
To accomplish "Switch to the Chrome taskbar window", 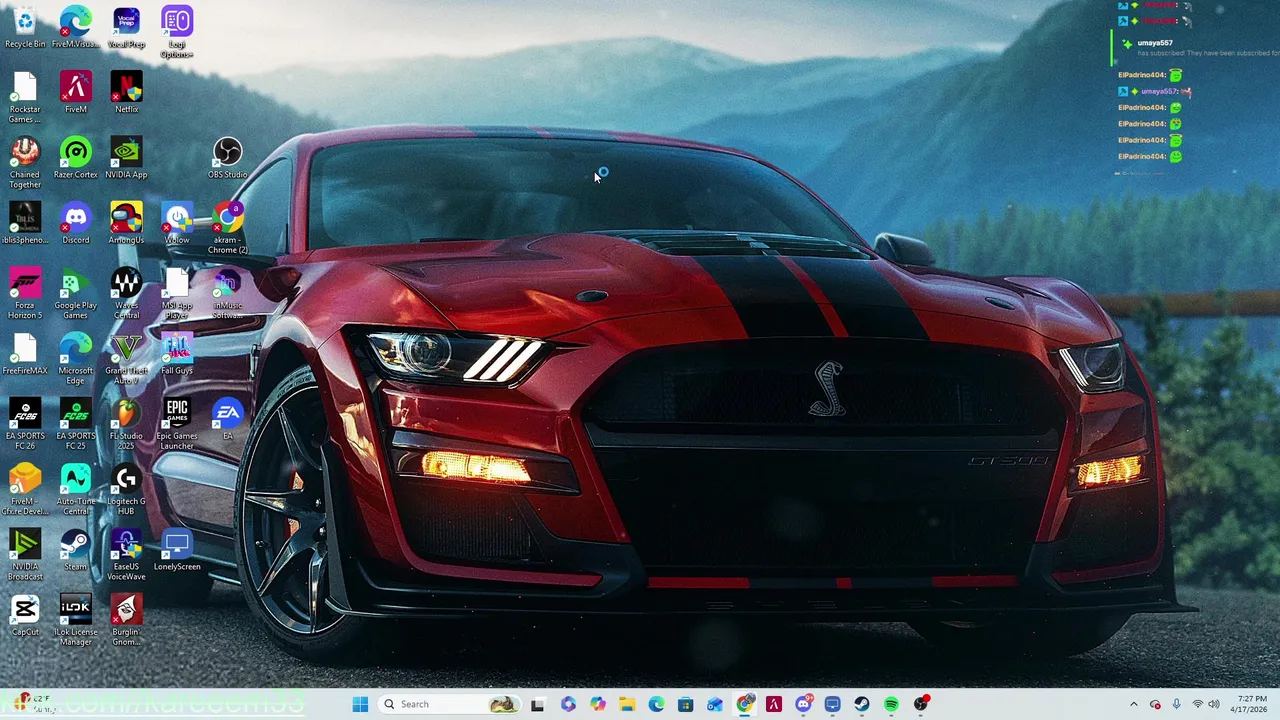I will [x=744, y=704].
